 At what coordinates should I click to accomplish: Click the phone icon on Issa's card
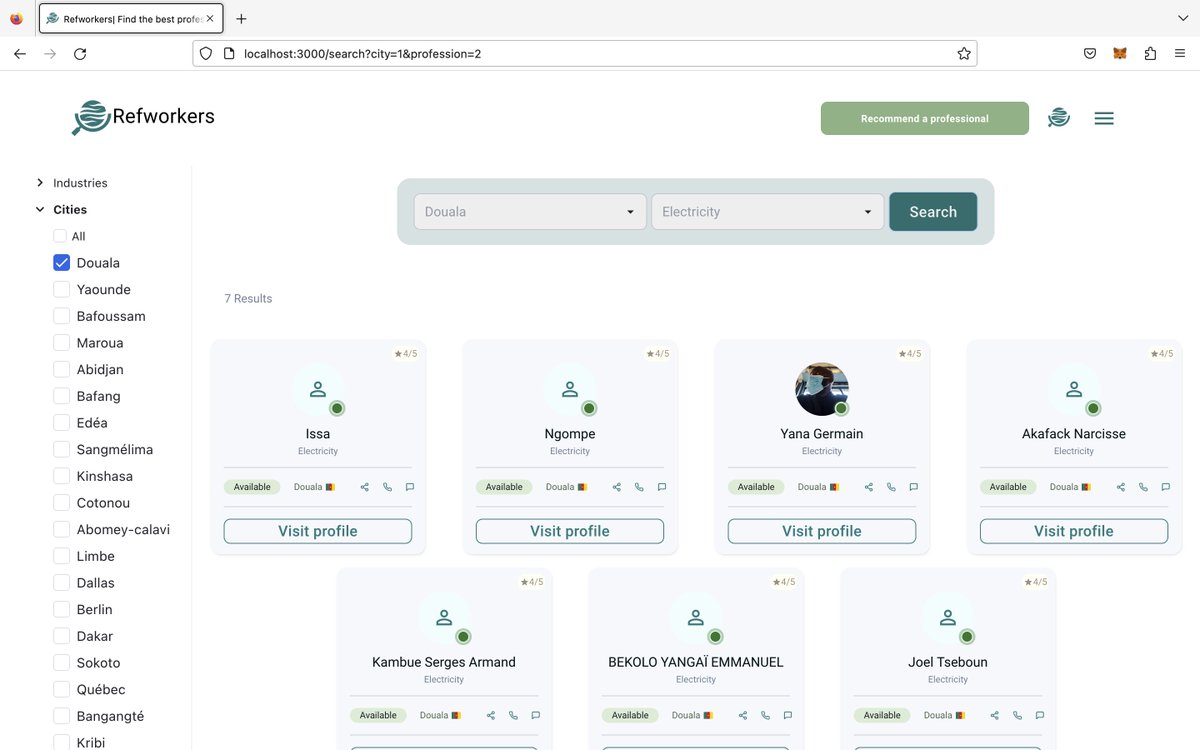[x=387, y=487]
